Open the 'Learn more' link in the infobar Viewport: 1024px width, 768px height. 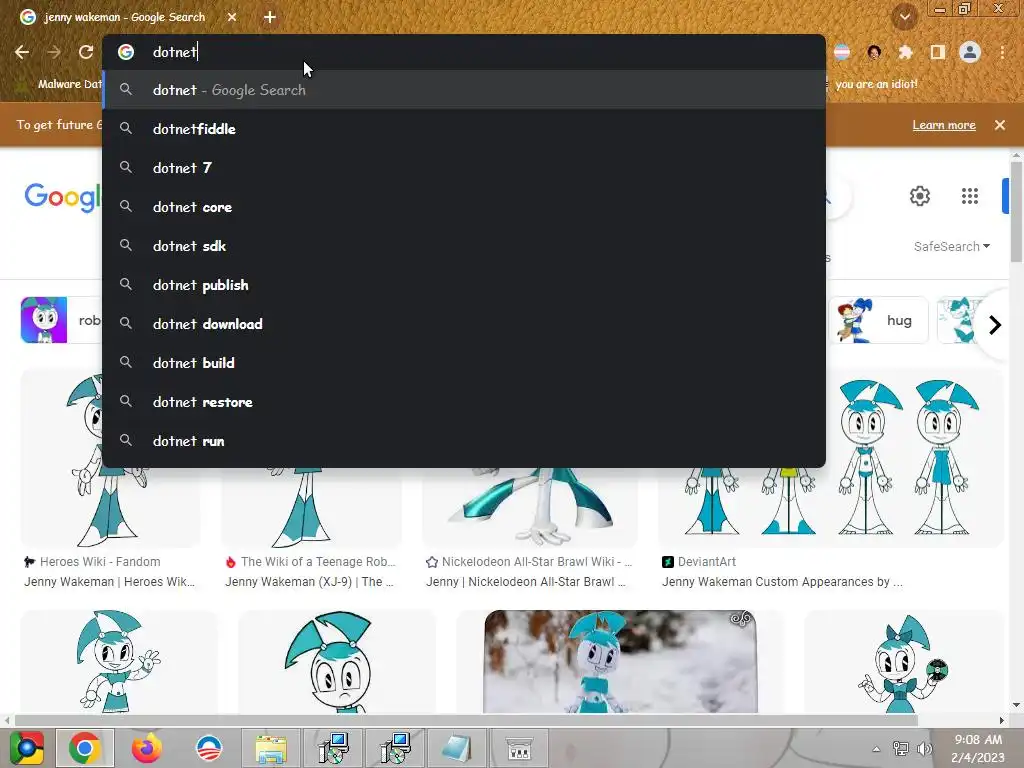pos(944,125)
